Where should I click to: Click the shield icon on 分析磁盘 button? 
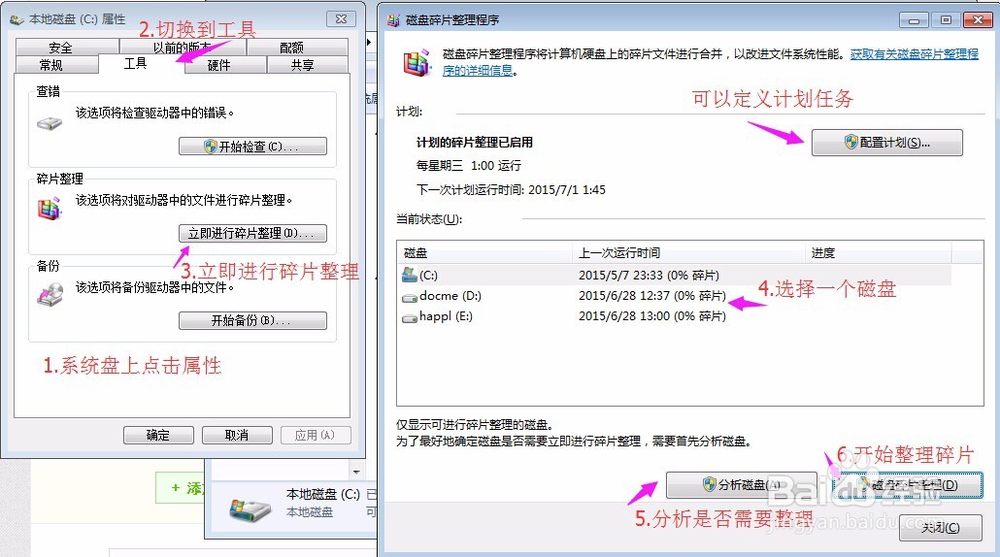pos(709,484)
